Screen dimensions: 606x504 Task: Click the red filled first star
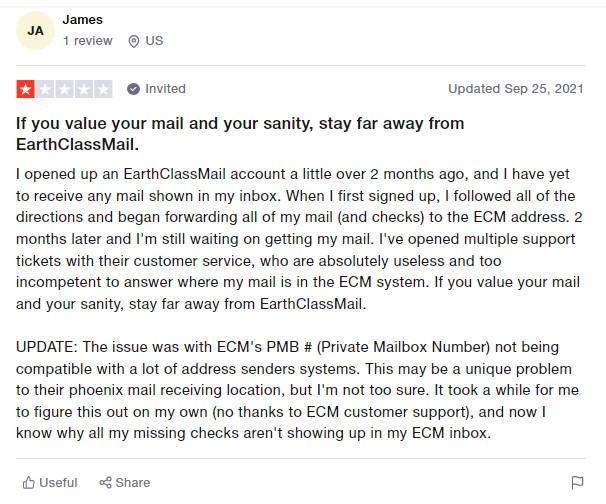25,89
